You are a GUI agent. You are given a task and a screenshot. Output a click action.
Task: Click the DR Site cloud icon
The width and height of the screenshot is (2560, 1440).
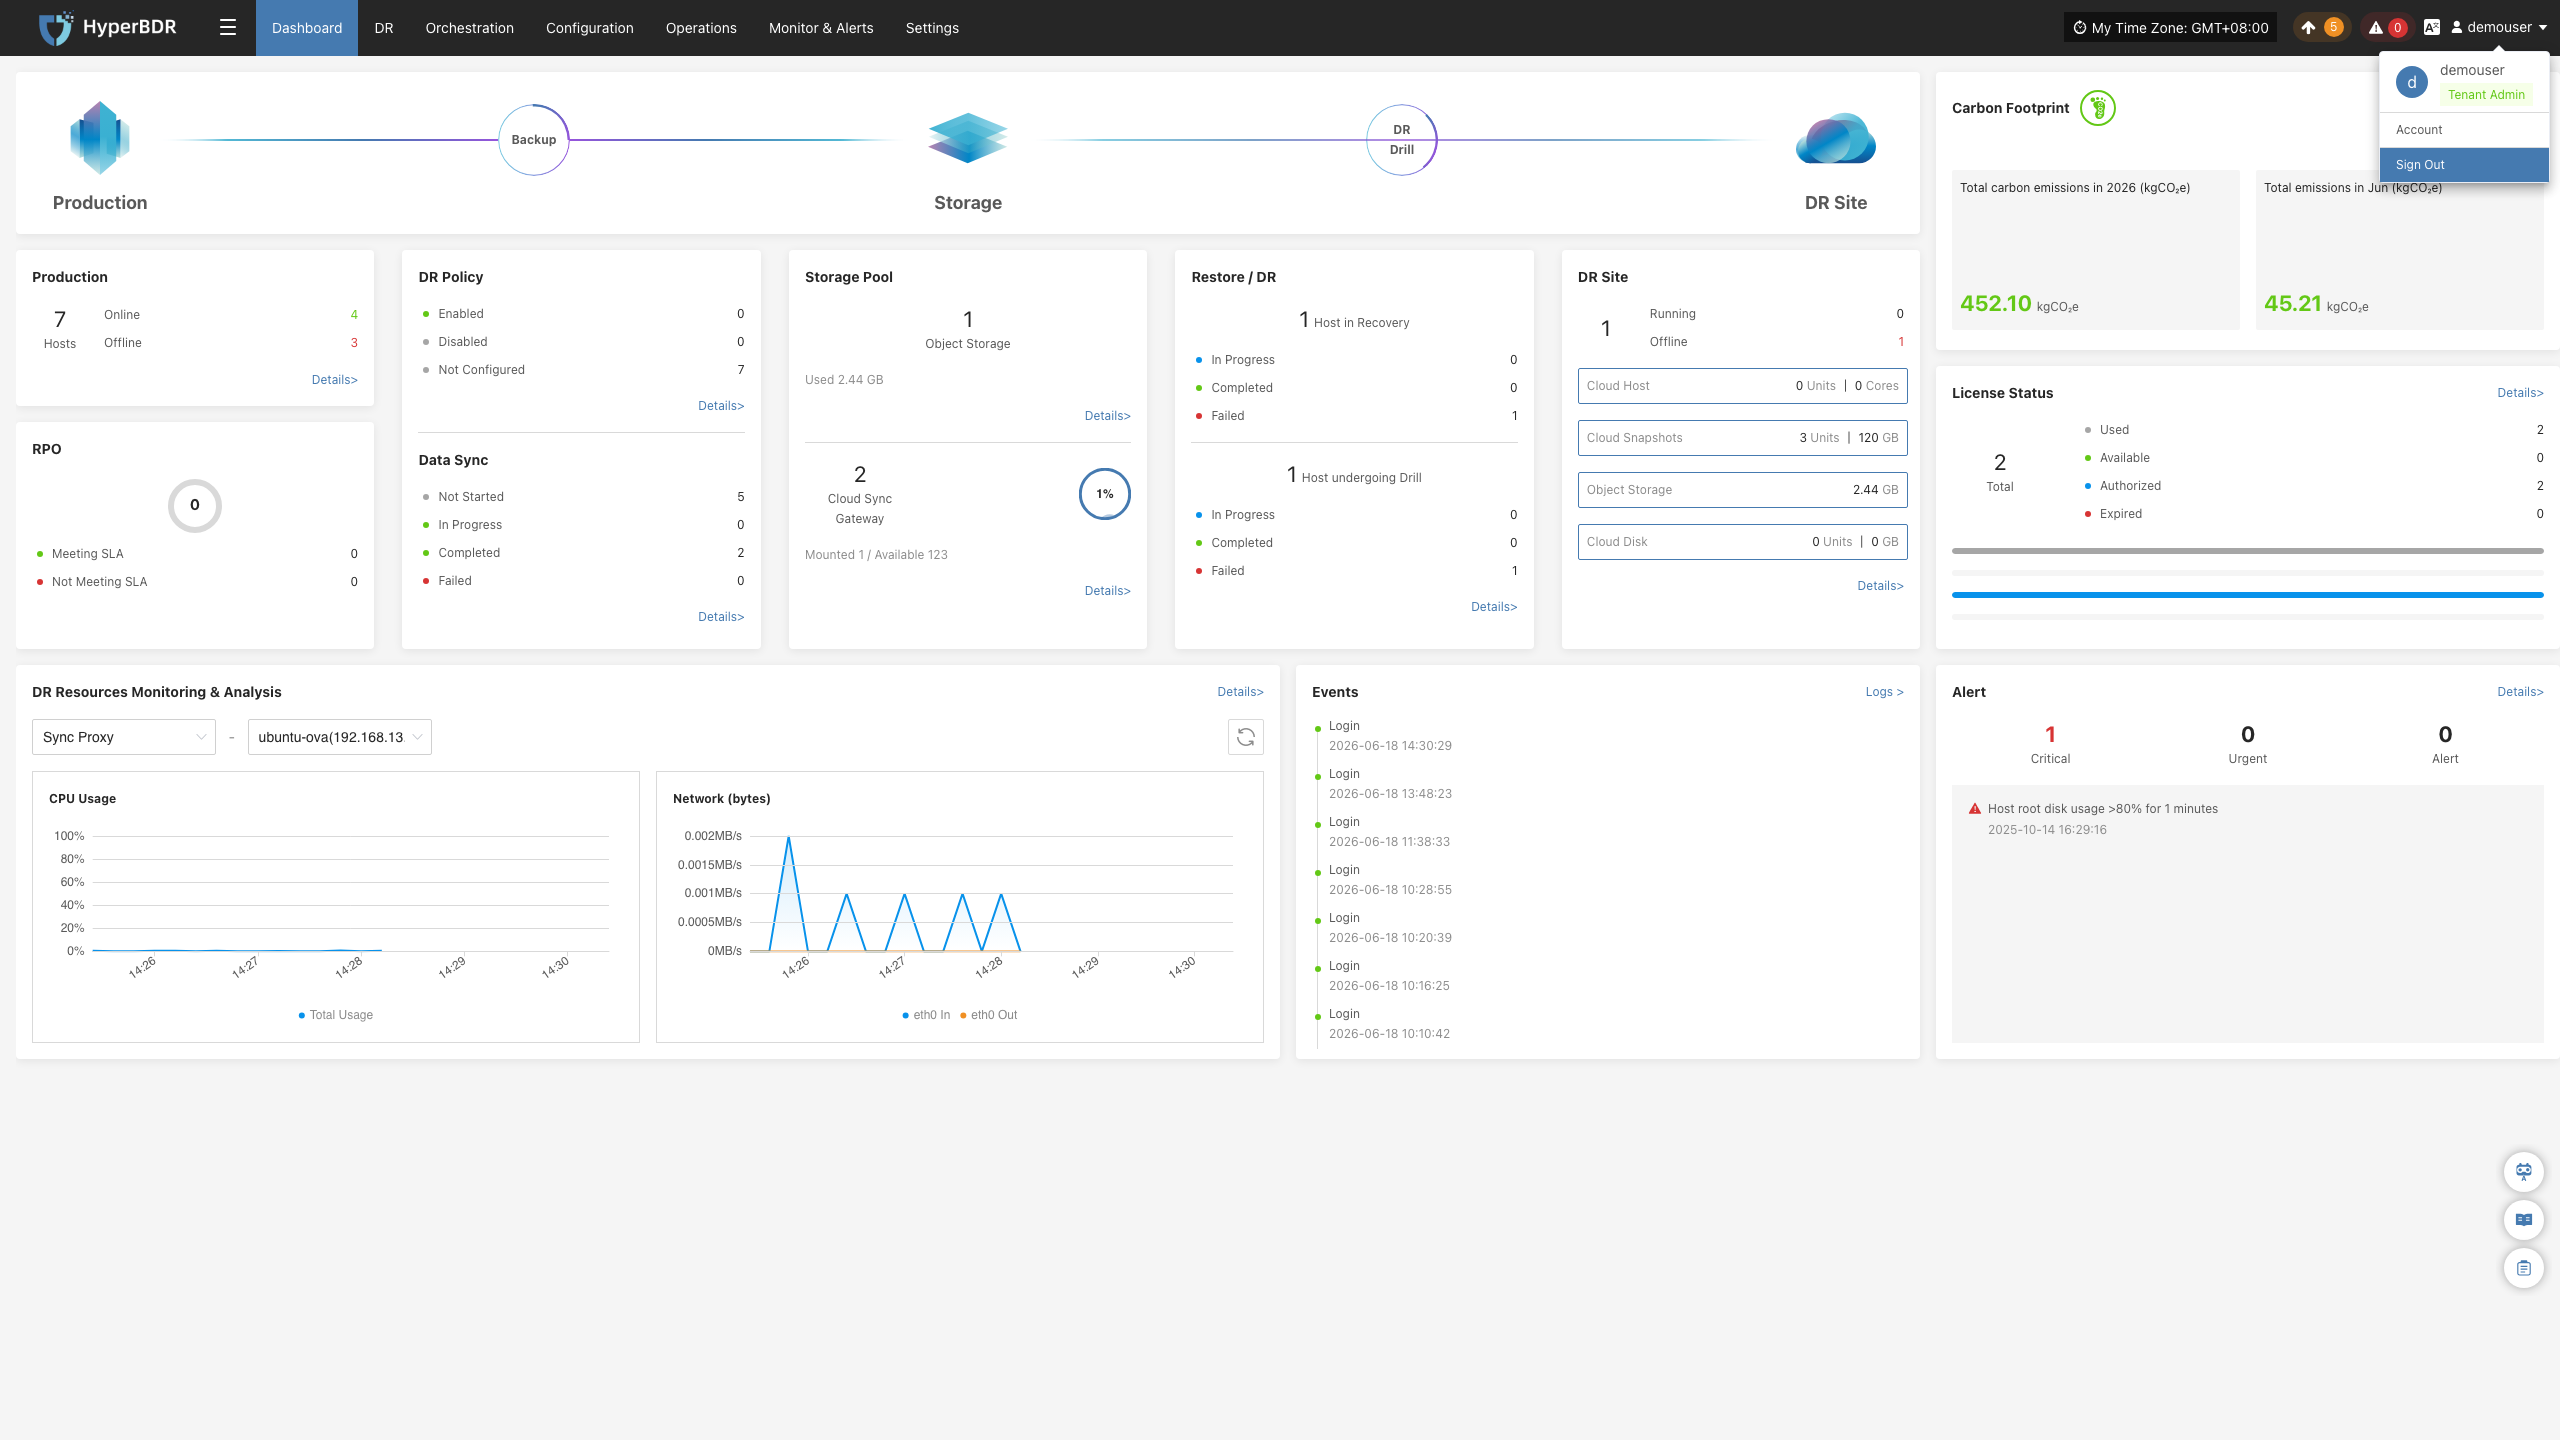[1836, 138]
